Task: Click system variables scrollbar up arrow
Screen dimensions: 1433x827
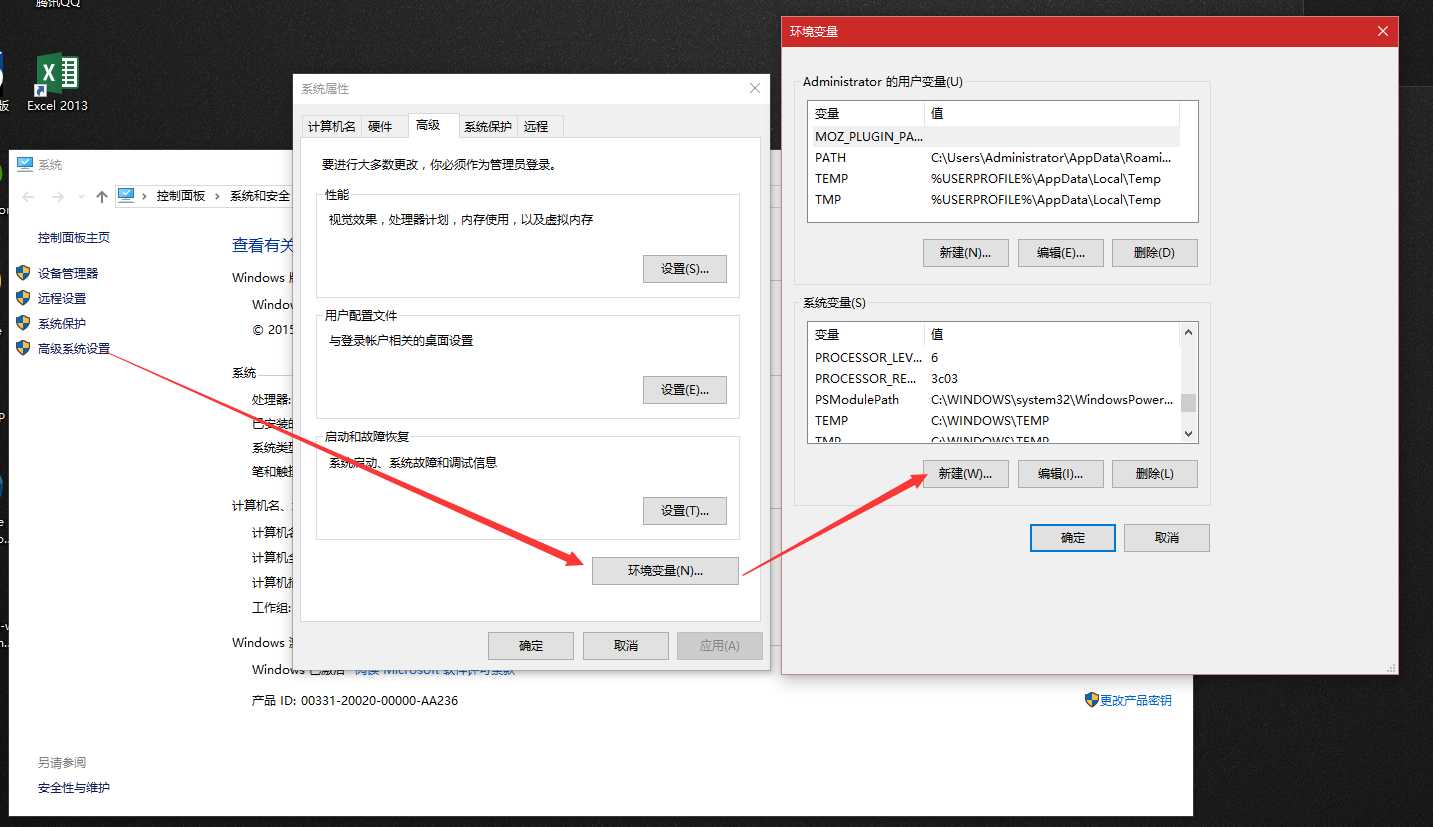Action: coord(1188,333)
